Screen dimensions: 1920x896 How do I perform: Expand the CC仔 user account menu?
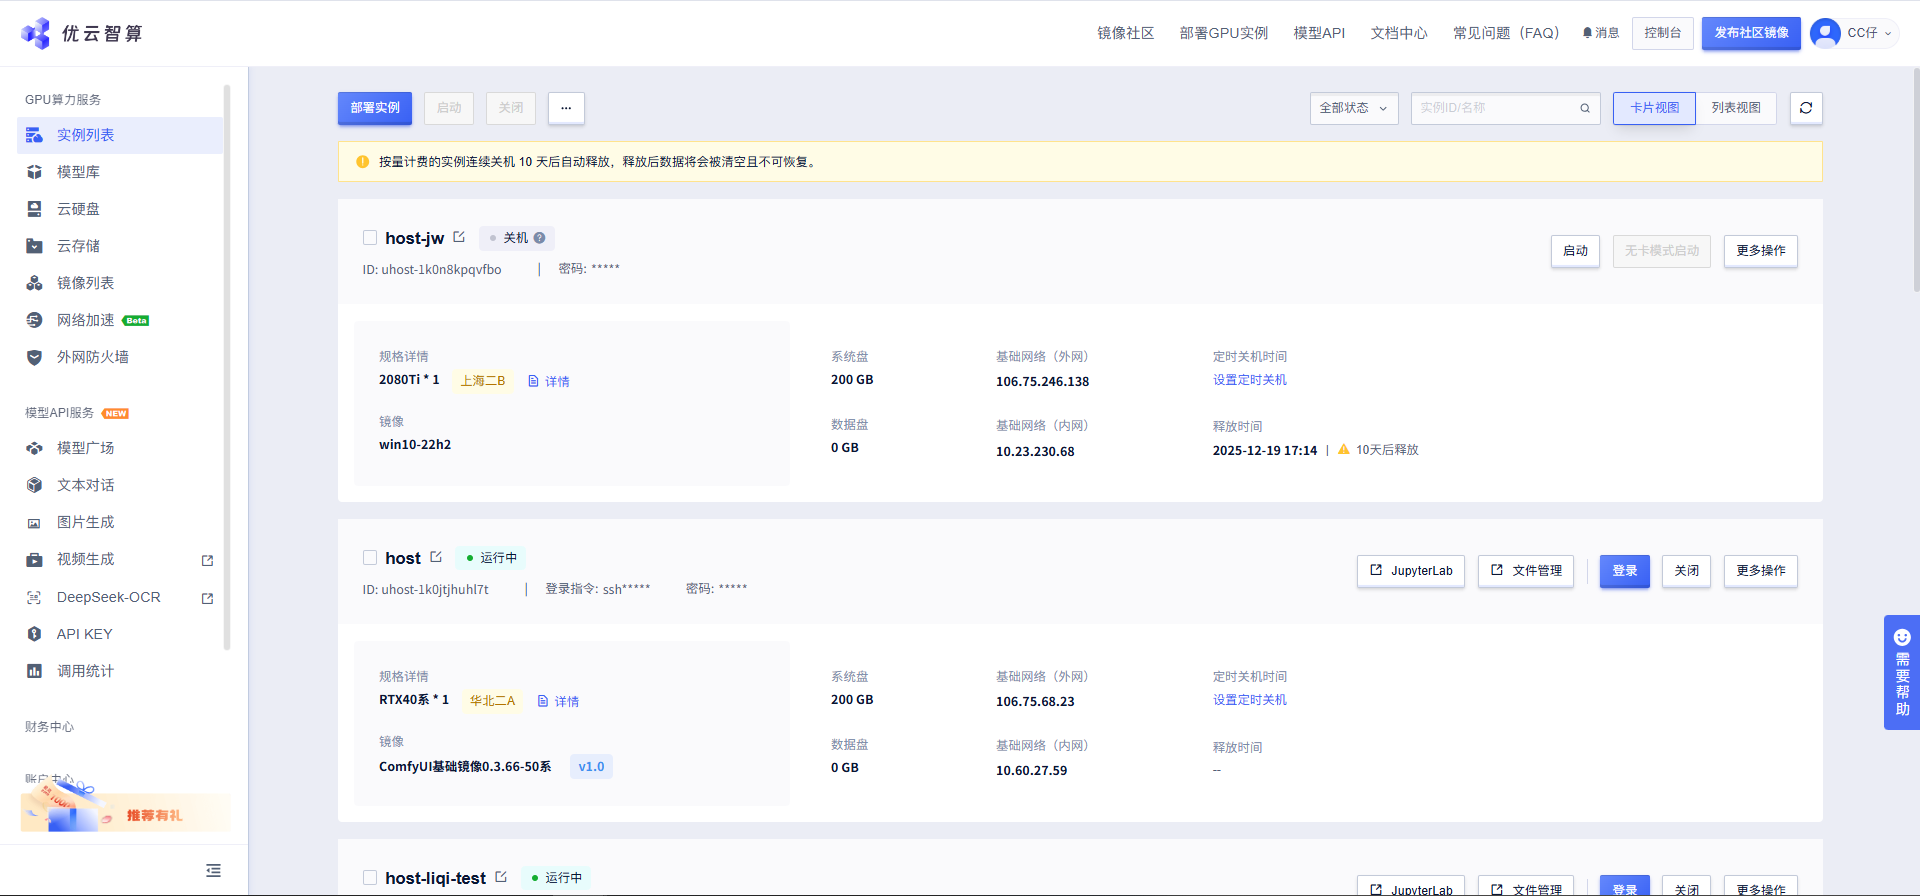(1854, 33)
